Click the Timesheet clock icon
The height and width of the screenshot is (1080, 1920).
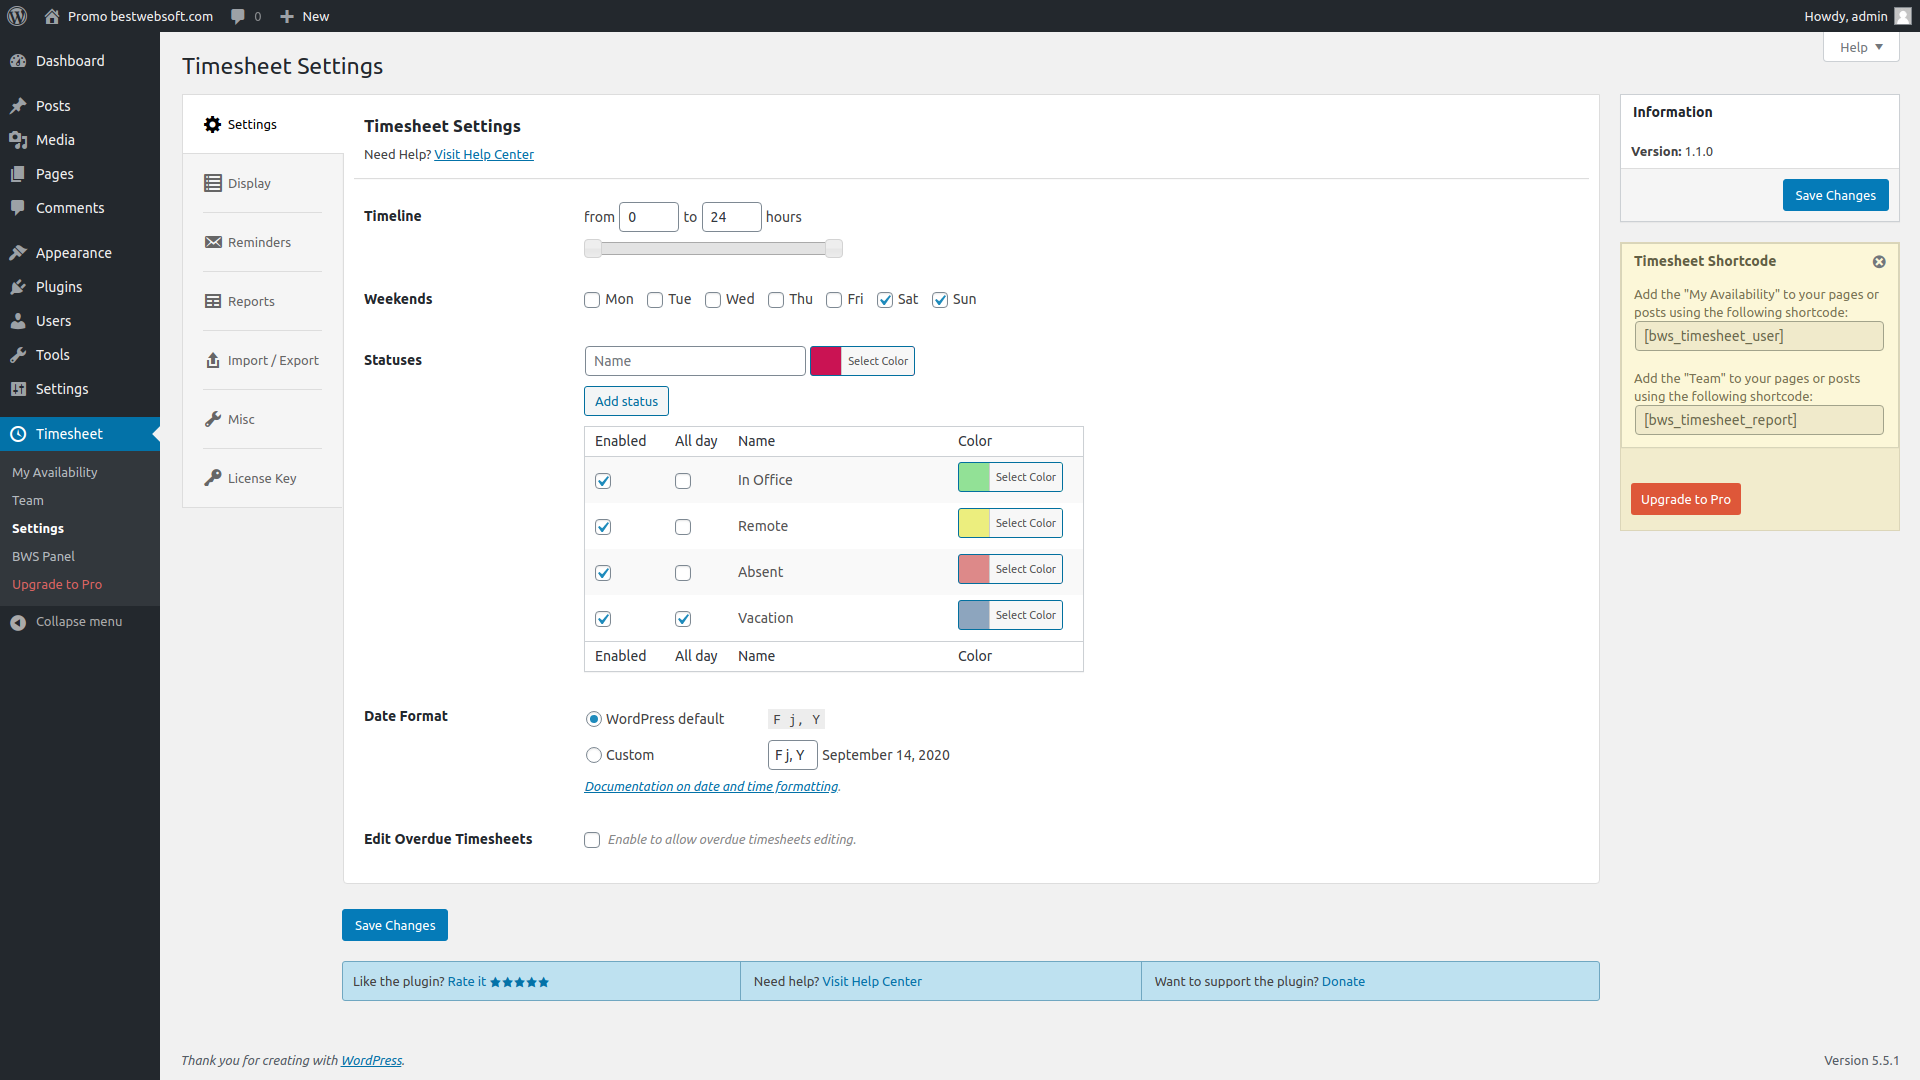pyautogui.click(x=18, y=434)
